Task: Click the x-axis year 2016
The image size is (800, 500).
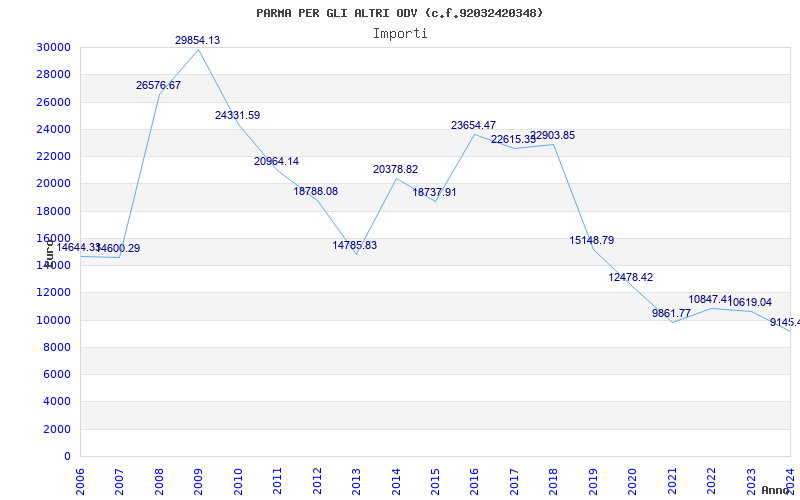Action: coord(474,481)
